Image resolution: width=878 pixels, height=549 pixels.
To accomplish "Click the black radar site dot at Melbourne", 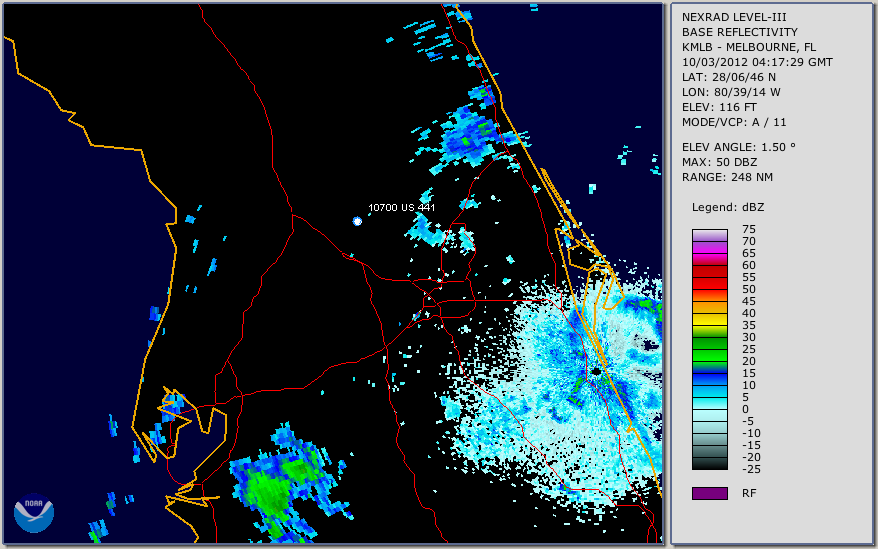I will (x=596, y=371).
